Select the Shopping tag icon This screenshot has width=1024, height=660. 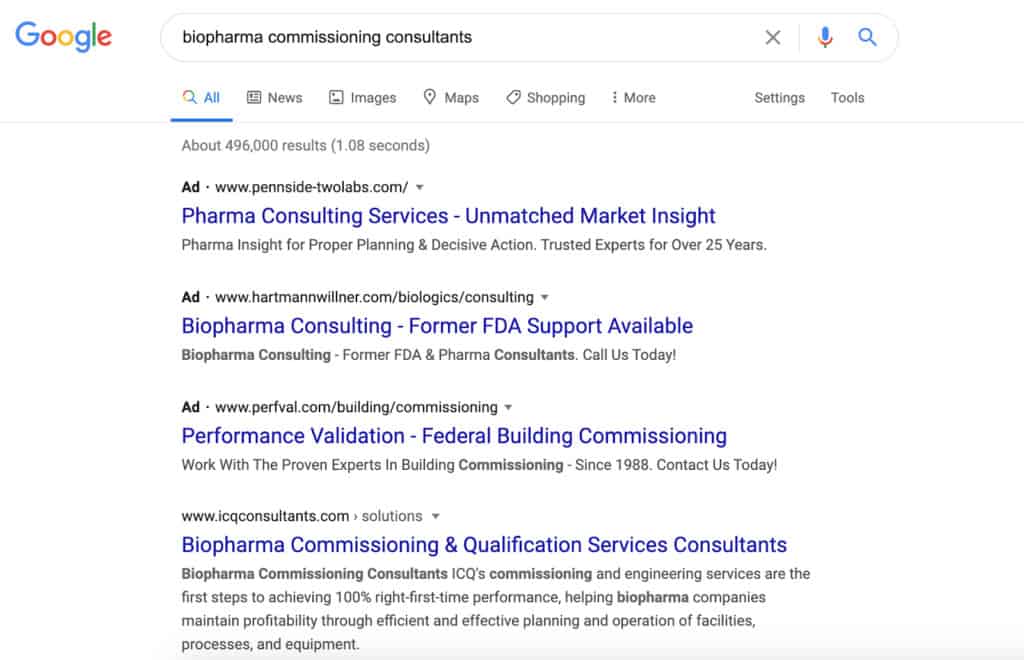[513, 97]
